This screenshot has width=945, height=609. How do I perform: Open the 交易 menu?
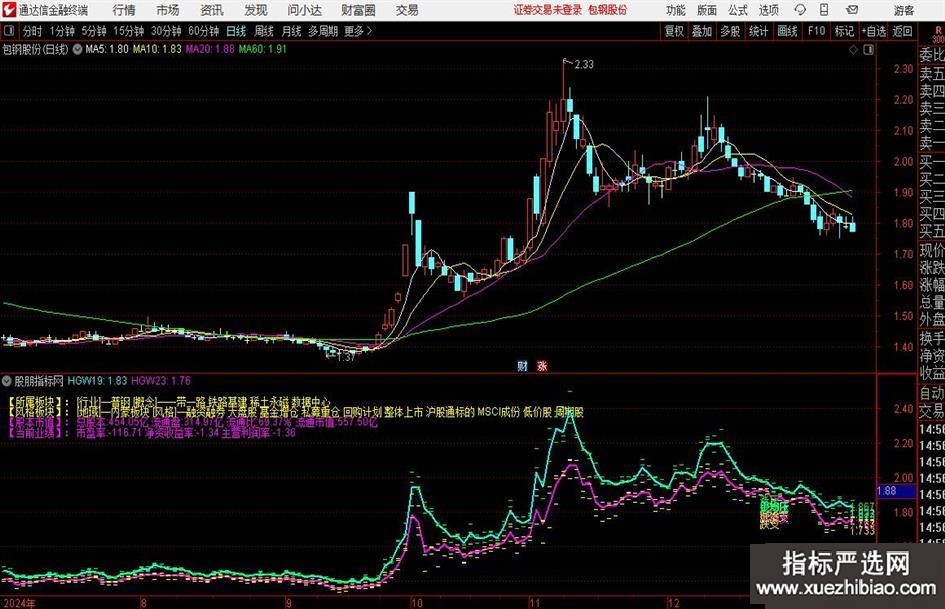[x=407, y=10]
